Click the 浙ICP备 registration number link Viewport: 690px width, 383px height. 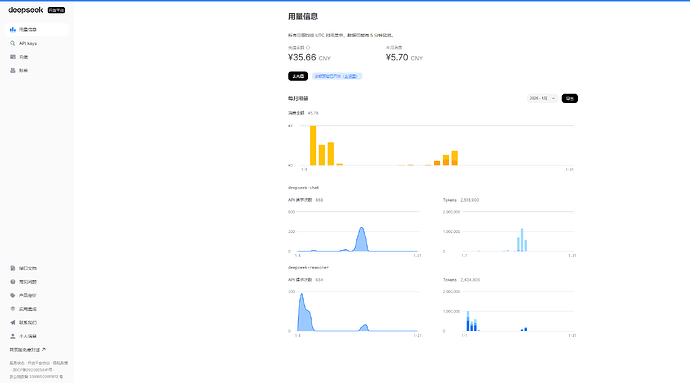coord(32,370)
